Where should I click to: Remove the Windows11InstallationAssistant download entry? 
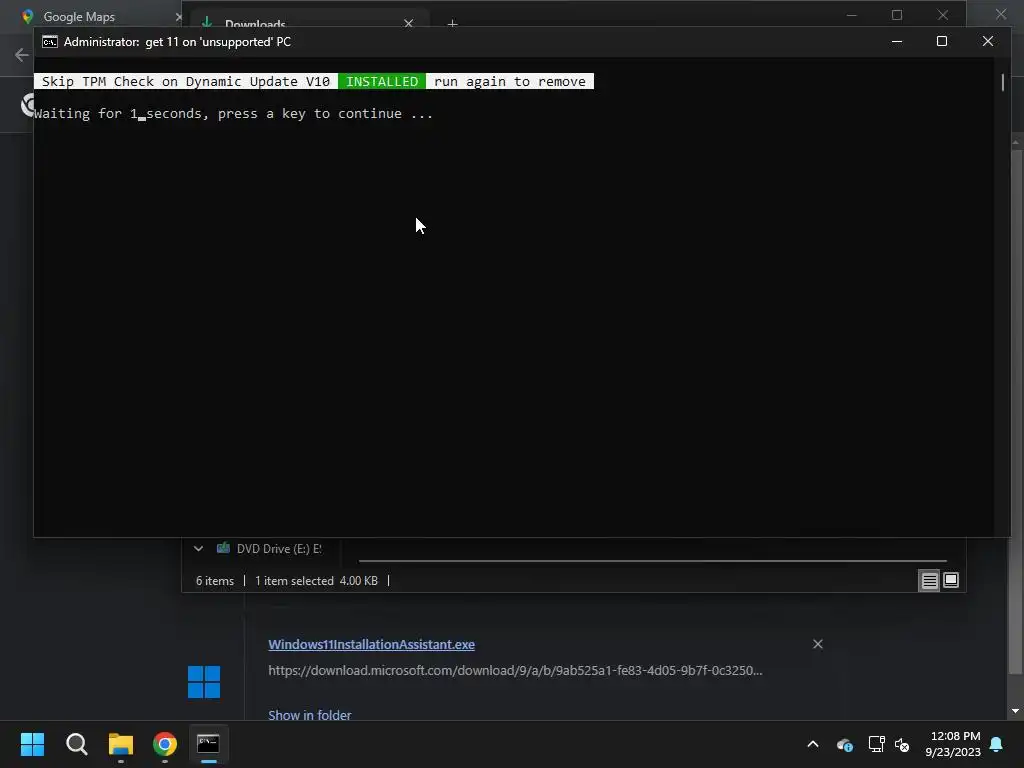pyautogui.click(x=818, y=645)
